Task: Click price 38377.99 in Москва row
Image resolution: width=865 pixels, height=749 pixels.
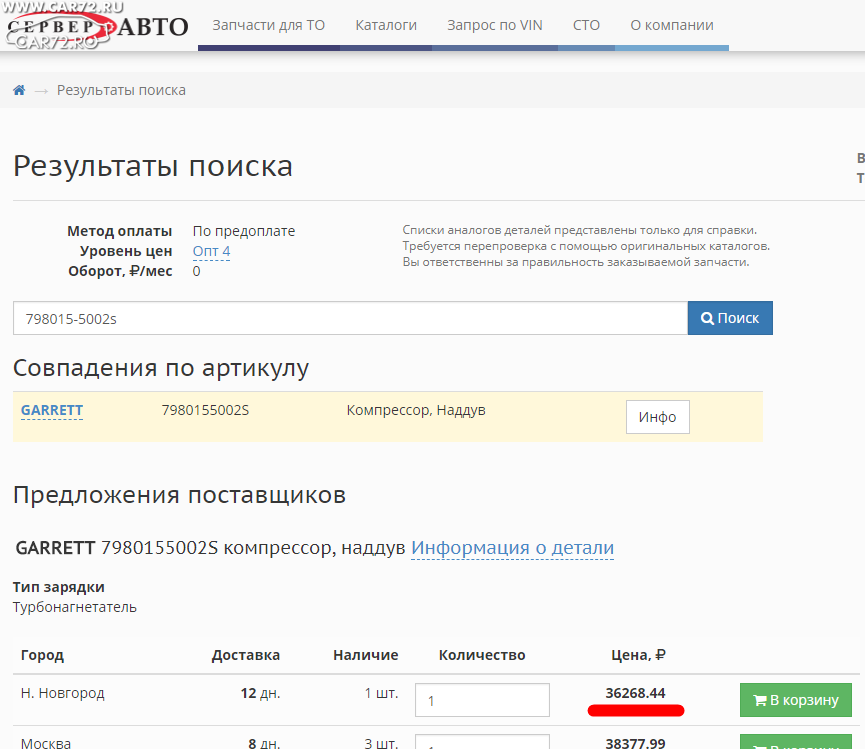Action: pyautogui.click(x=636, y=743)
